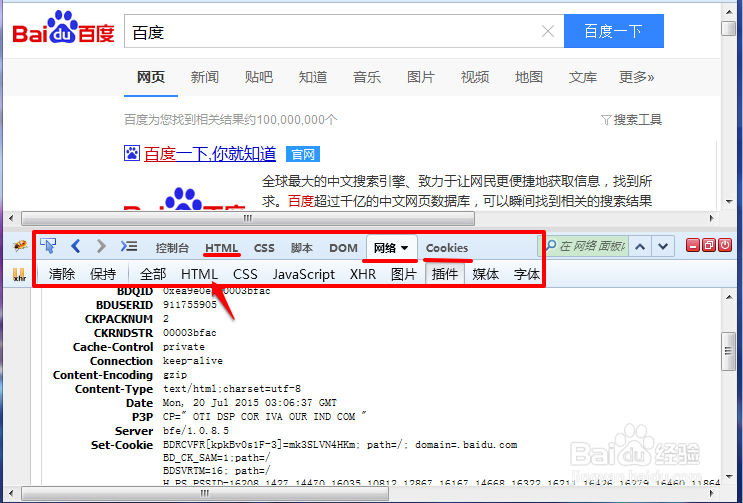
Task: Filter network requests by JavaScript
Action: [304, 274]
